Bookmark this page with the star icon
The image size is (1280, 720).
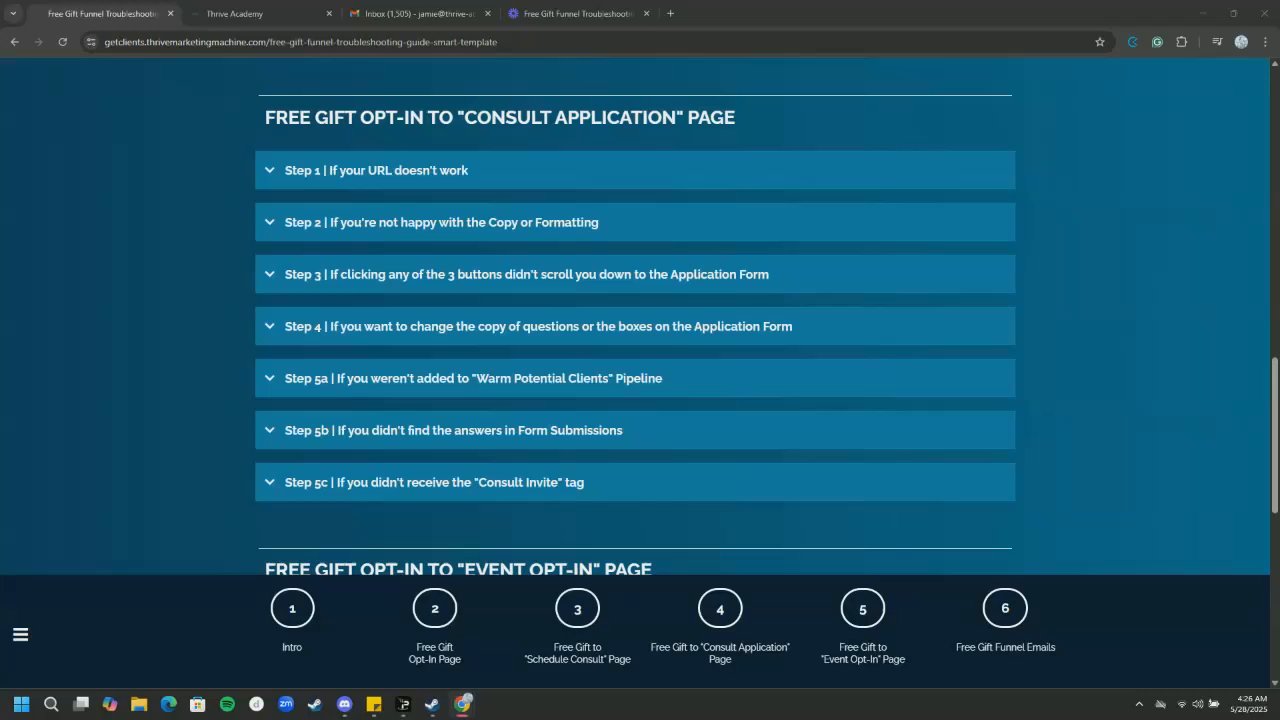coord(1100,42)
